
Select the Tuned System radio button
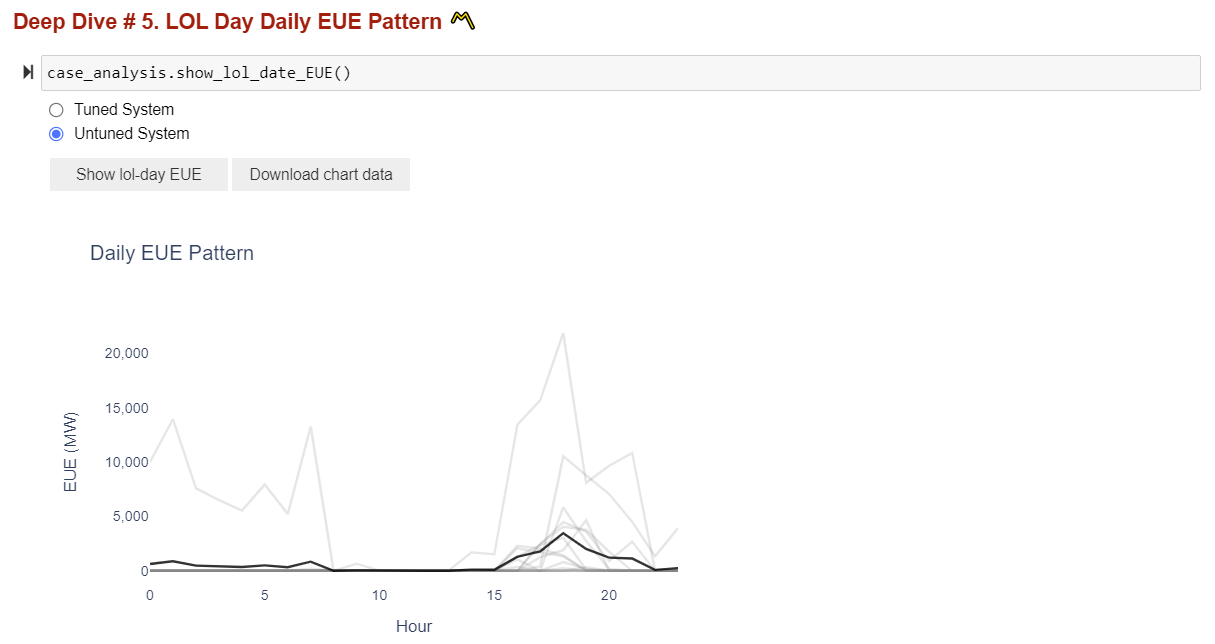pyautogui.click(x=56, y=110)
